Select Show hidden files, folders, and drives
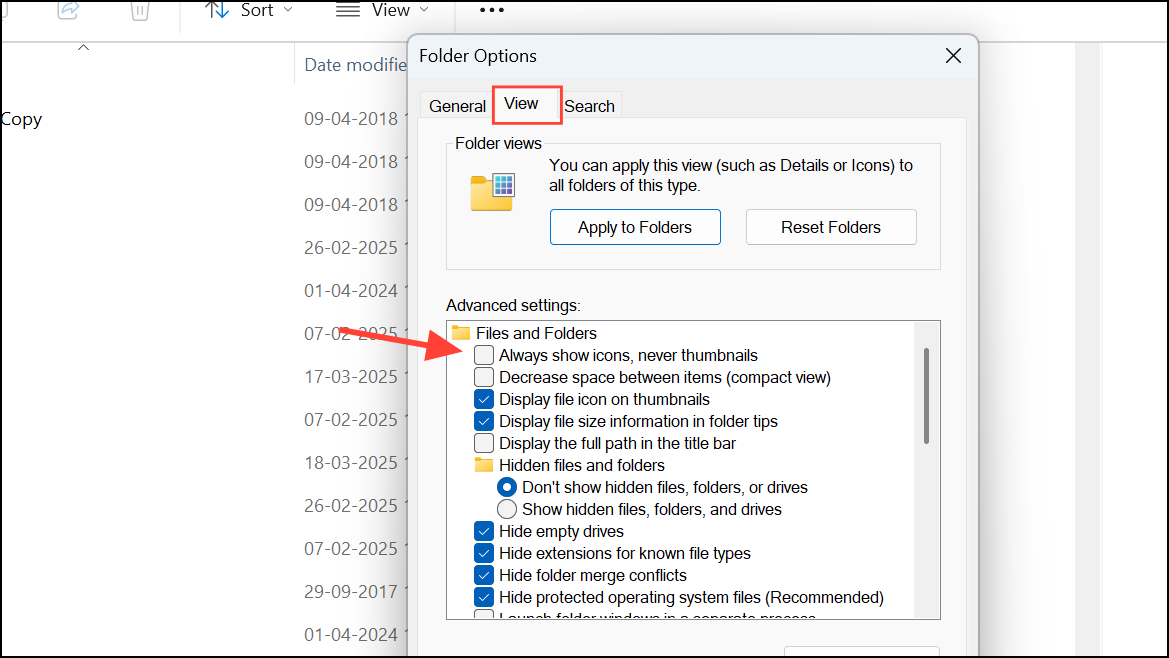Image resolution: width=1169 pixels, height=658 pixels. 507,509
